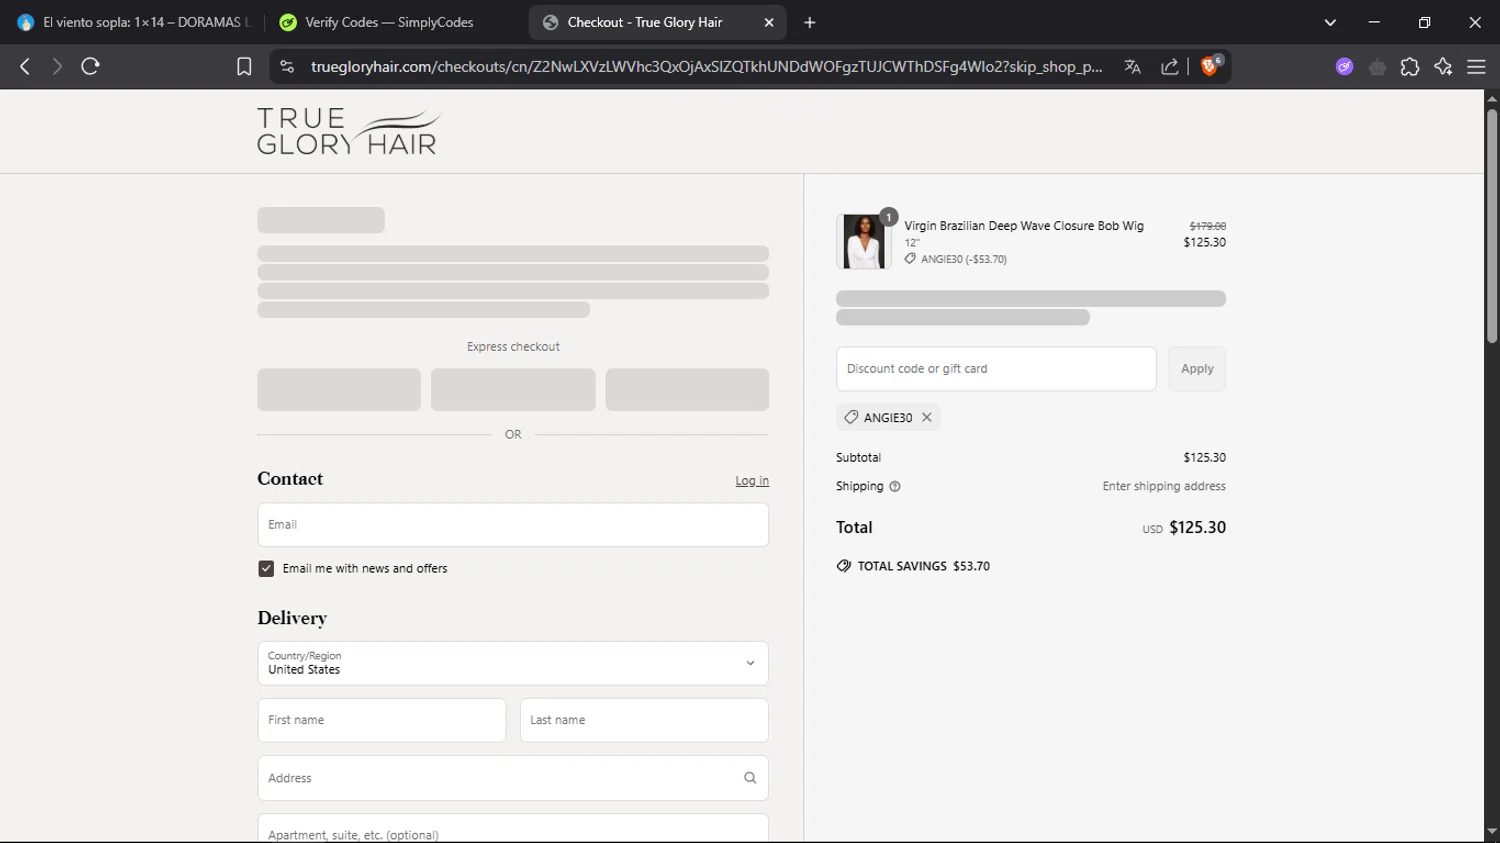Switch to the Verify Codes SimplyCodes tab
1500x843 pixels.
(390, 22)
